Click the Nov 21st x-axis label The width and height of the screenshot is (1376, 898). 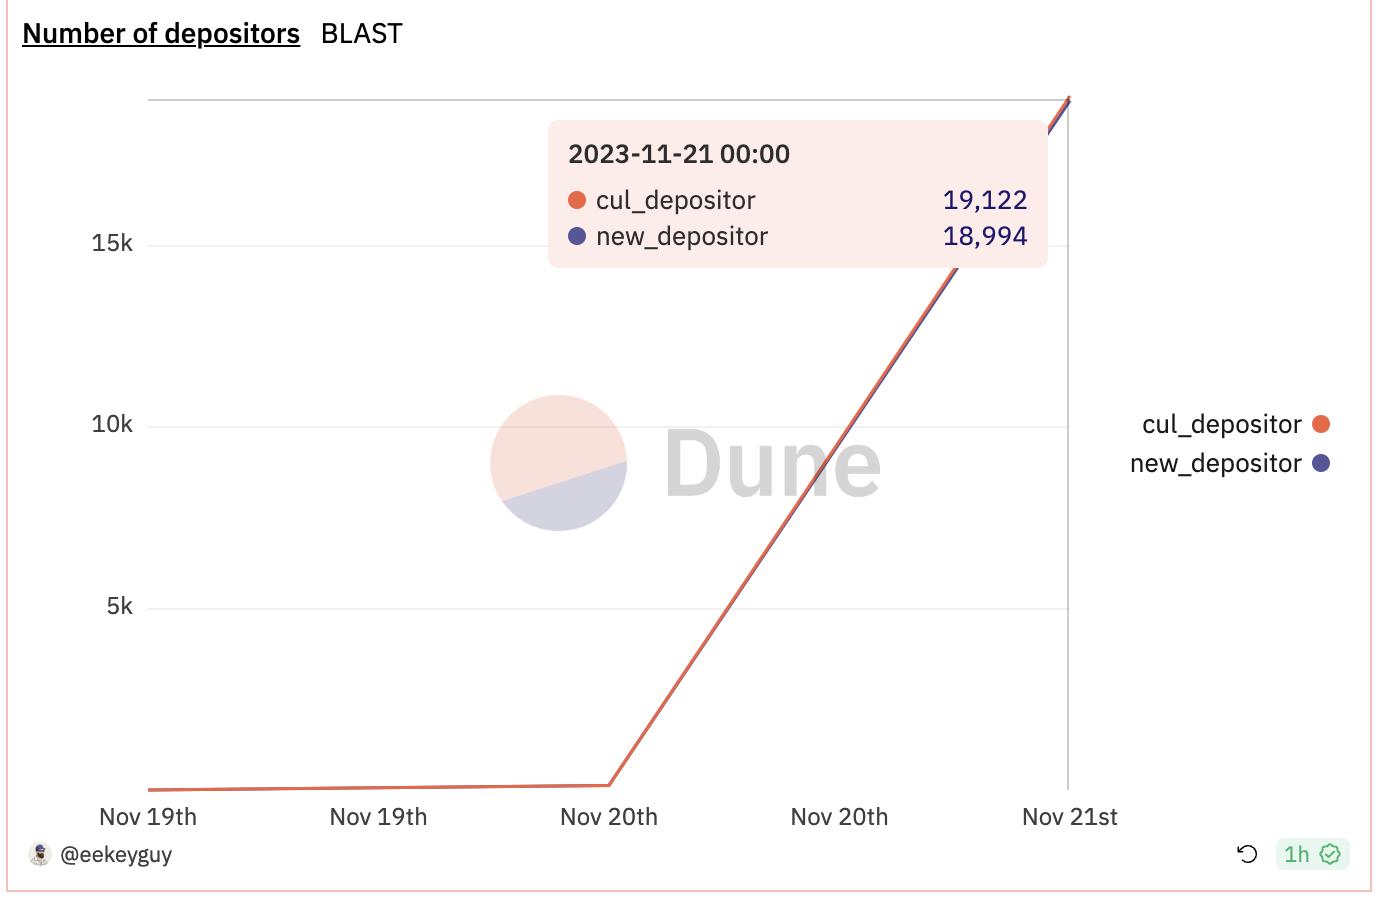point(1069,817)
